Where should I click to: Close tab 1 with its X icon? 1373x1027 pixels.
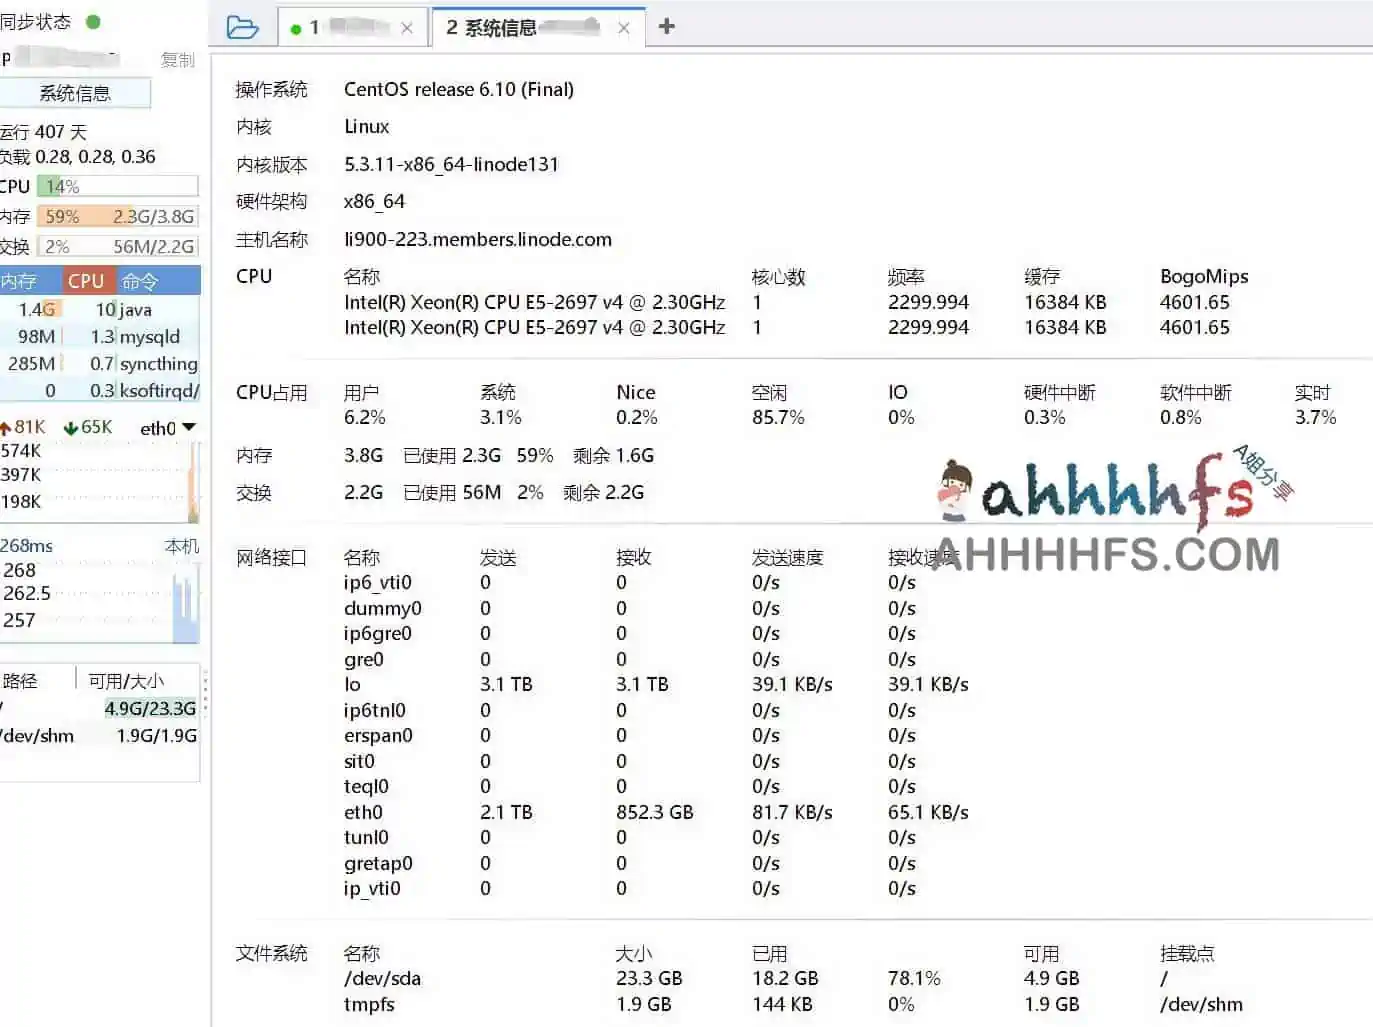[406, 29]
